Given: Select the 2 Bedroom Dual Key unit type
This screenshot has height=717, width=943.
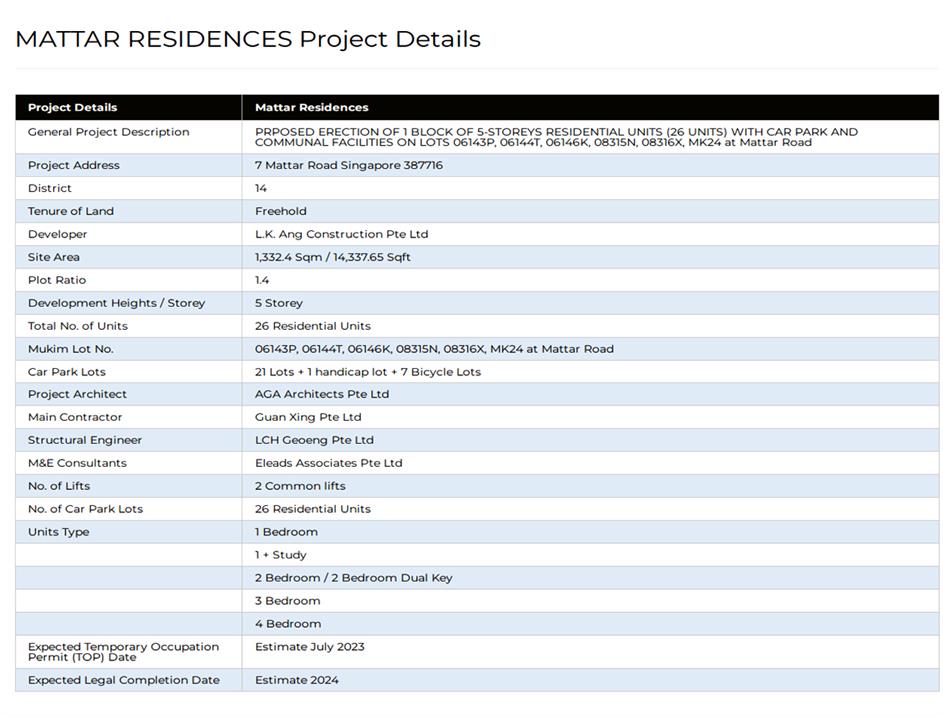Looking at the screenshot, I should click(353, 578).
